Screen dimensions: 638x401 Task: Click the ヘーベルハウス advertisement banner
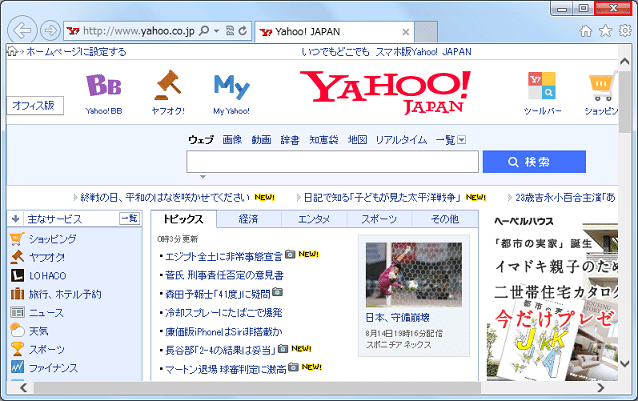[553, 297]
